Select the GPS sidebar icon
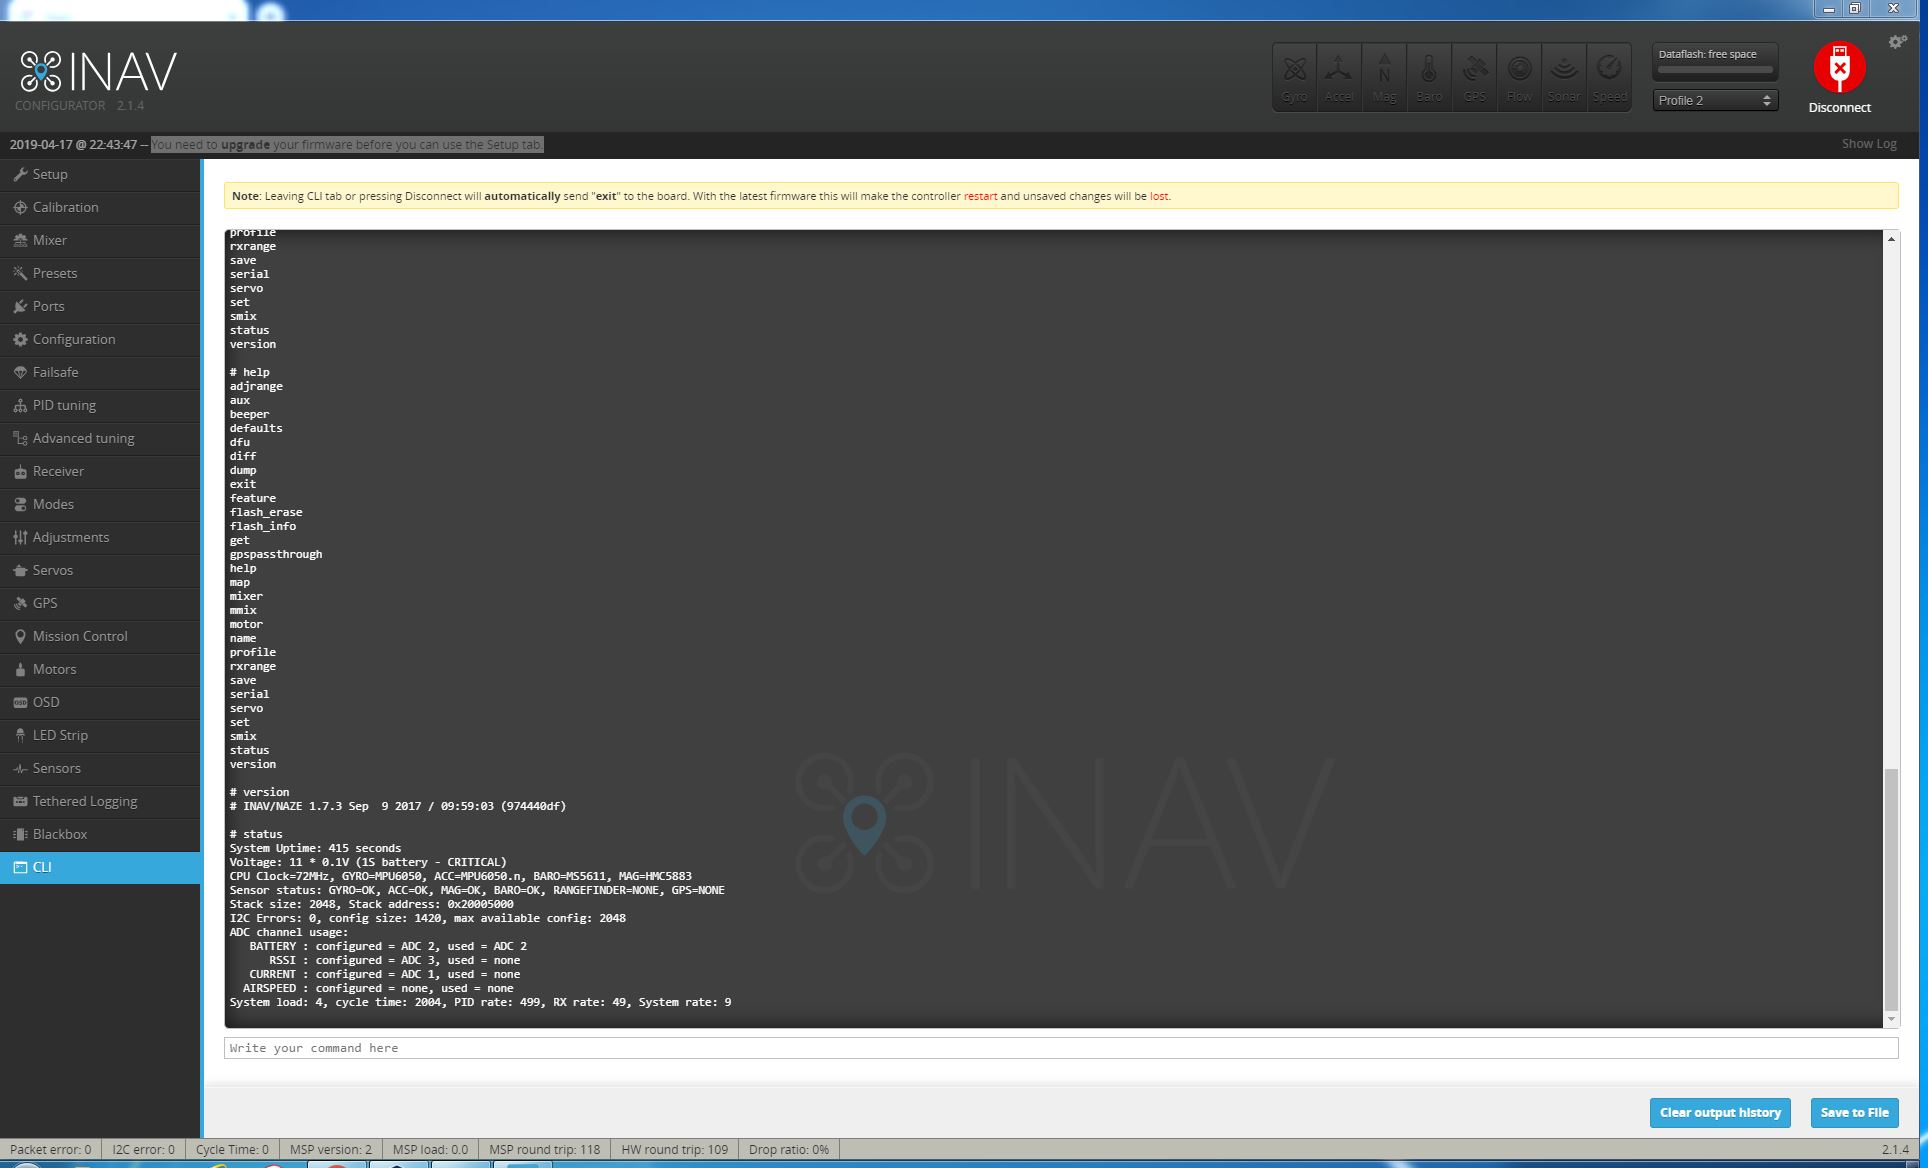The width and height of the screenshot is (1928, 1168). click(x=42, y=603)
